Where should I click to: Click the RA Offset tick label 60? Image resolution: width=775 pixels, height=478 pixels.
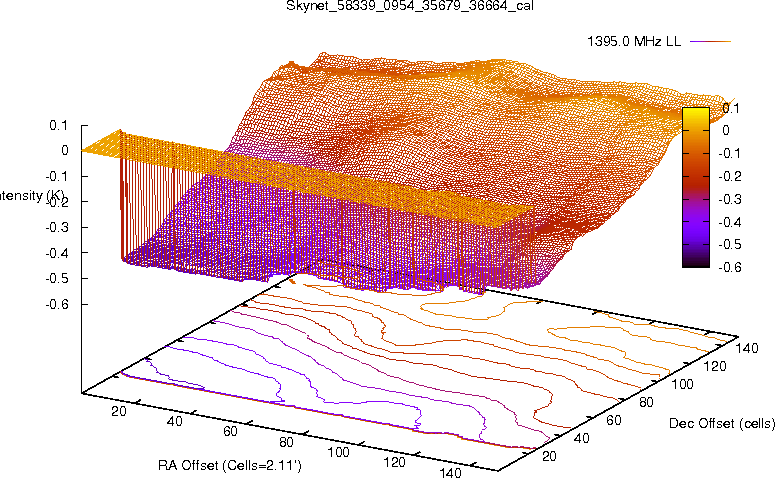tap(230, 431)
